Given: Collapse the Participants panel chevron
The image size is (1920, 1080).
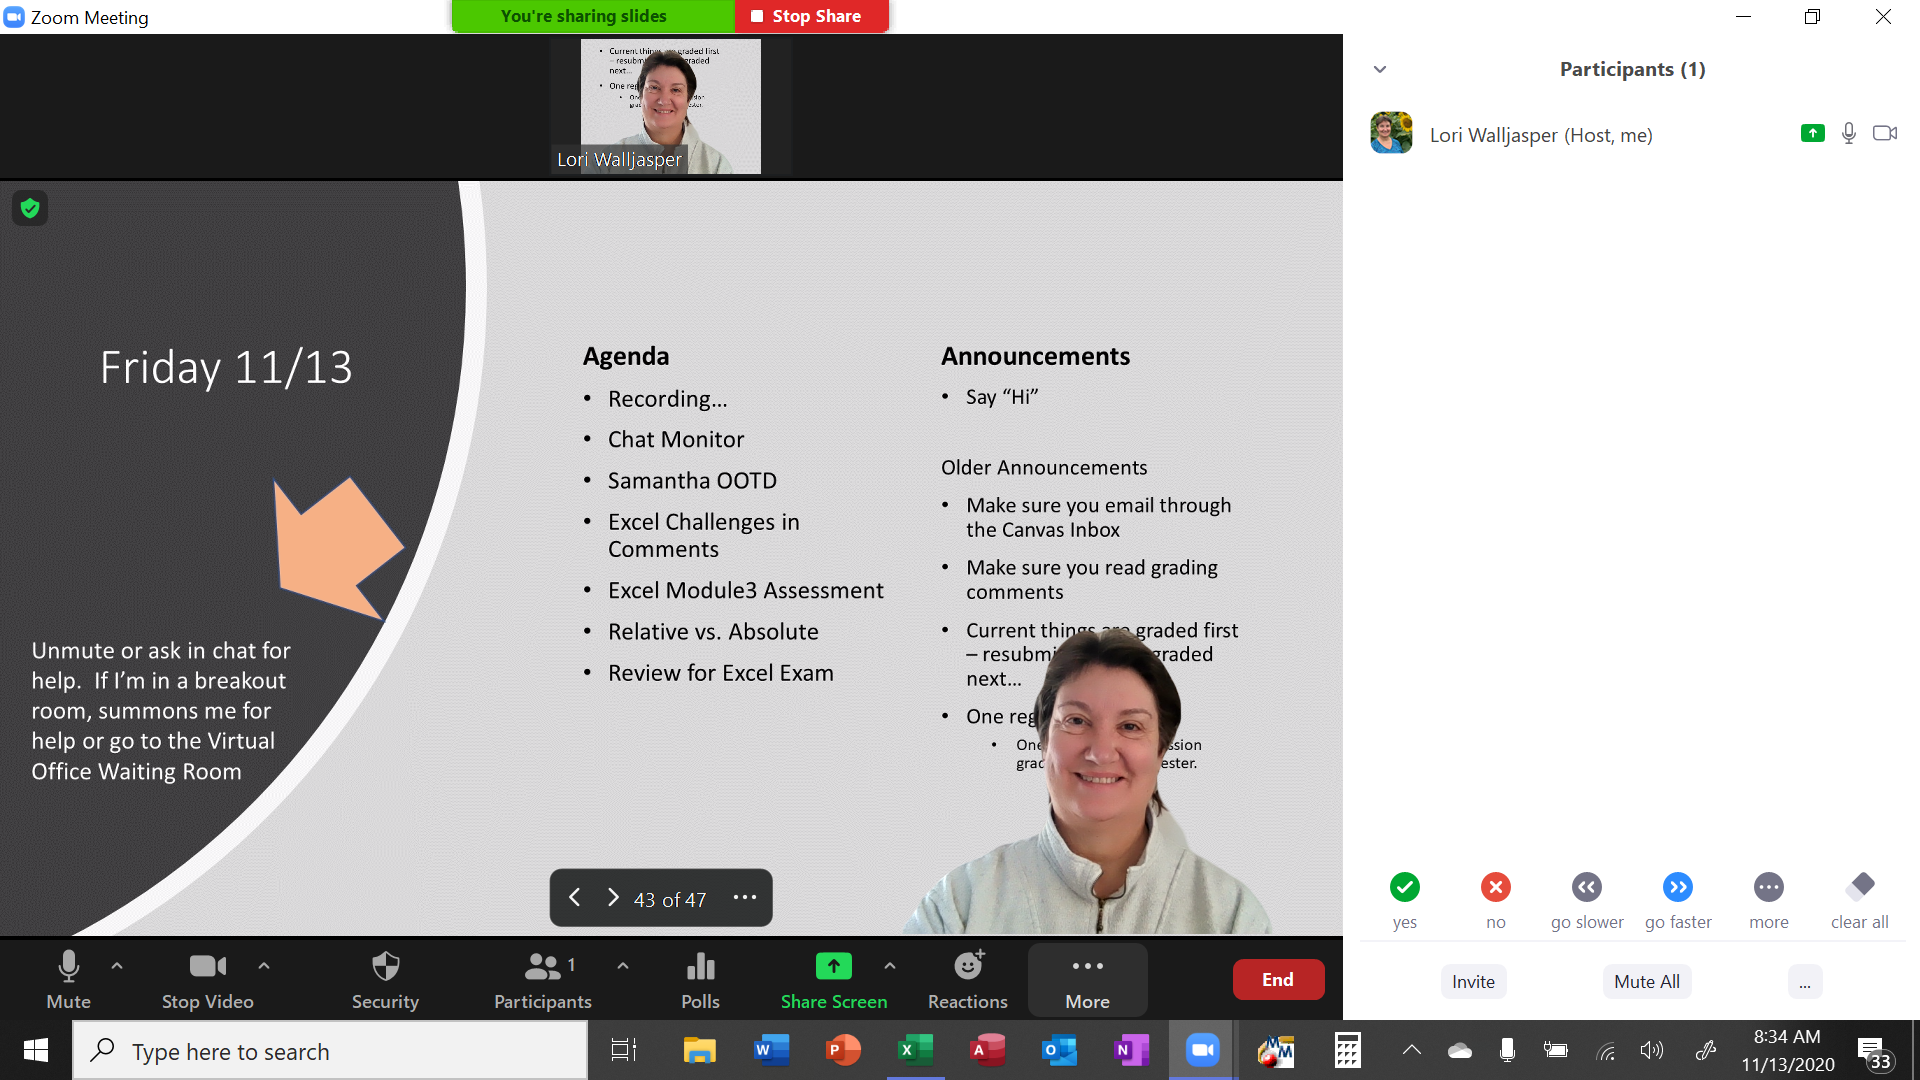Looking at the screenshot, I should point(1380,69).
